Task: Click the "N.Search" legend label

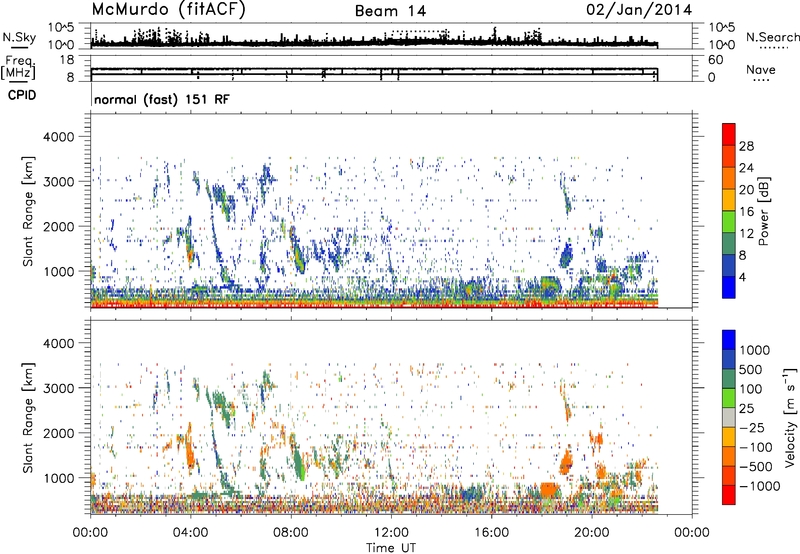Action: click(772, 37)
